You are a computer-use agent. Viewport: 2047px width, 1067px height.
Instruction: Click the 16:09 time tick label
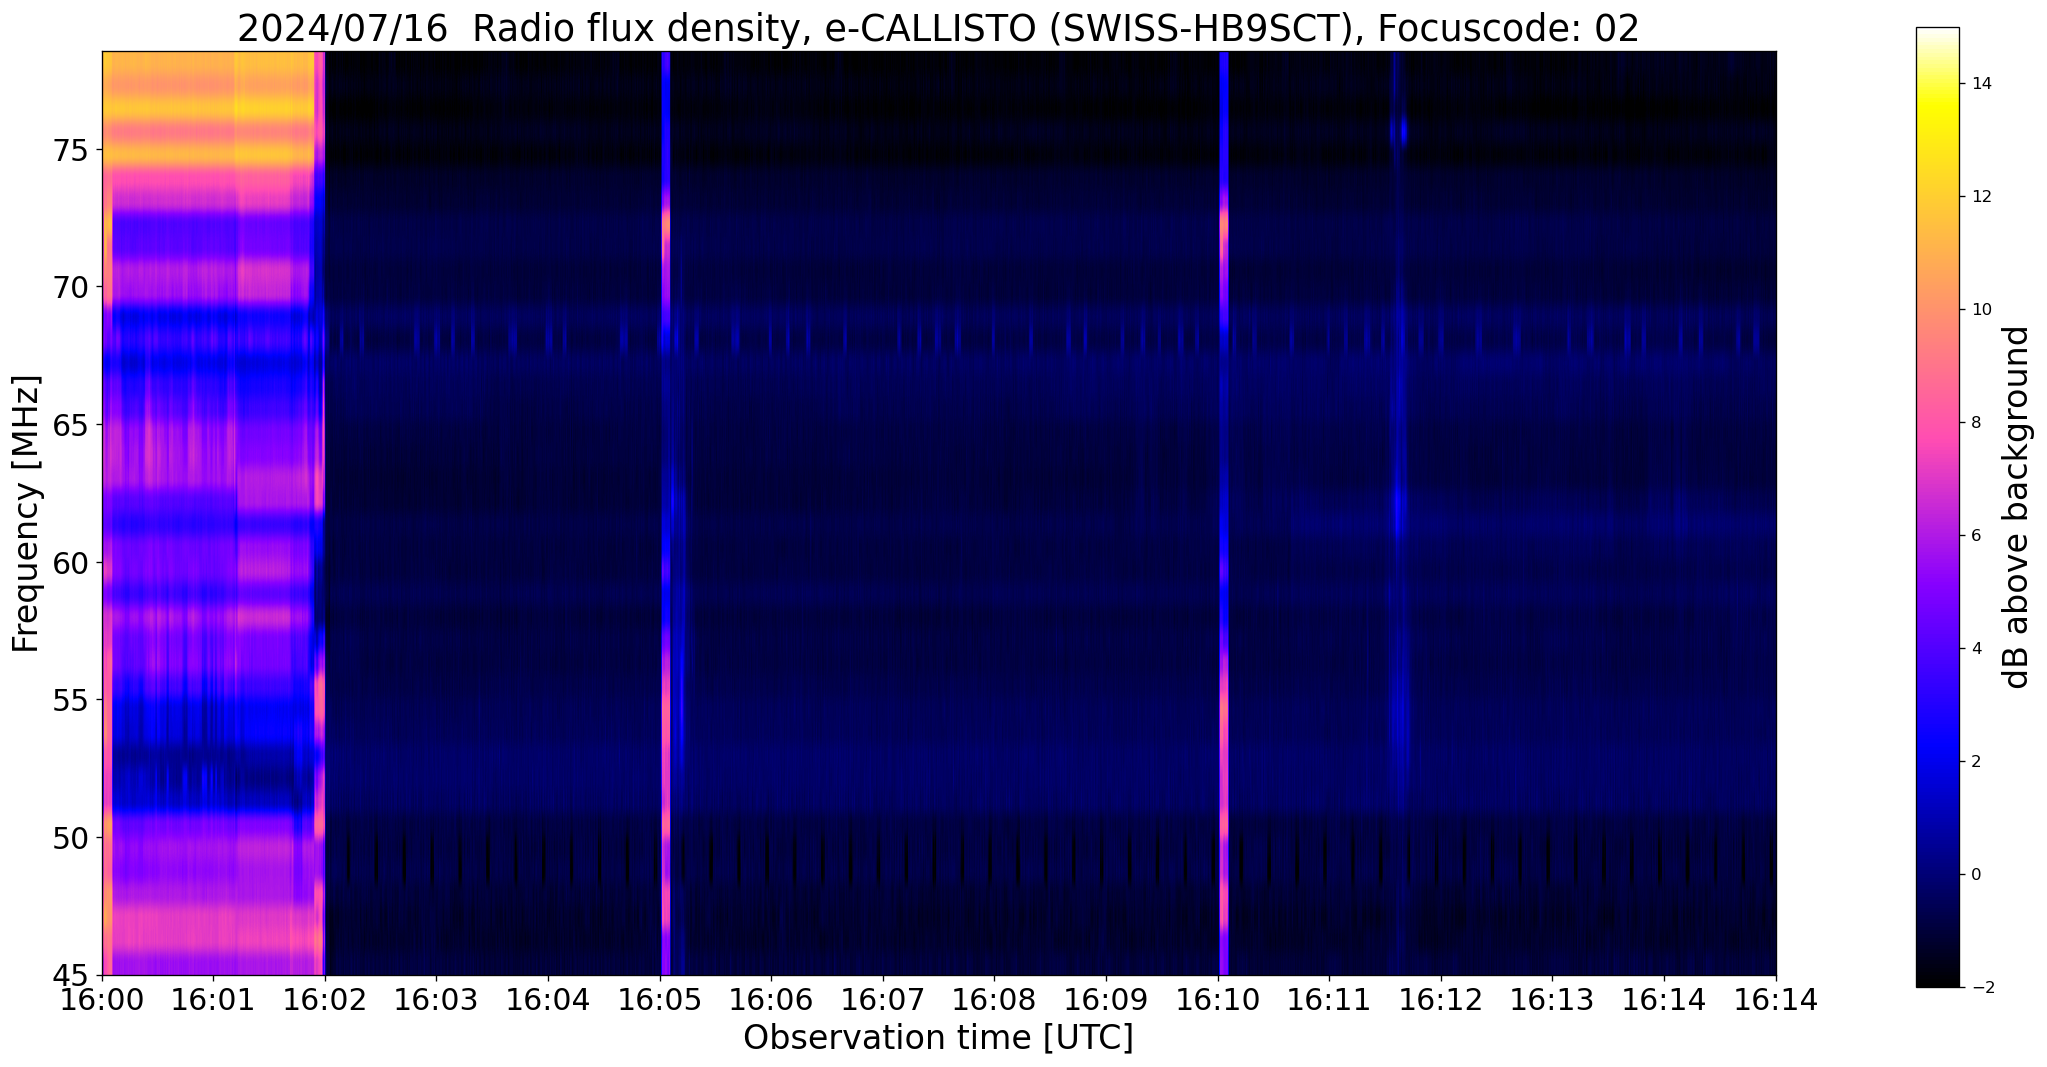coord(1106,999)
